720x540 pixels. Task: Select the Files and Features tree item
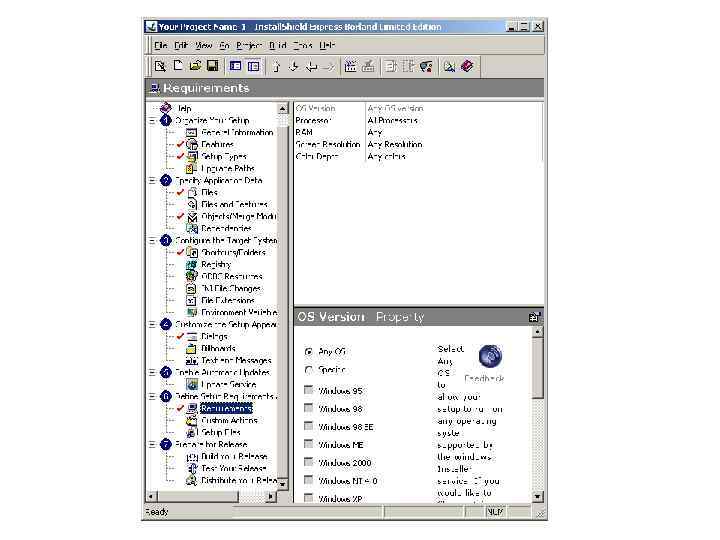point(234,204)
